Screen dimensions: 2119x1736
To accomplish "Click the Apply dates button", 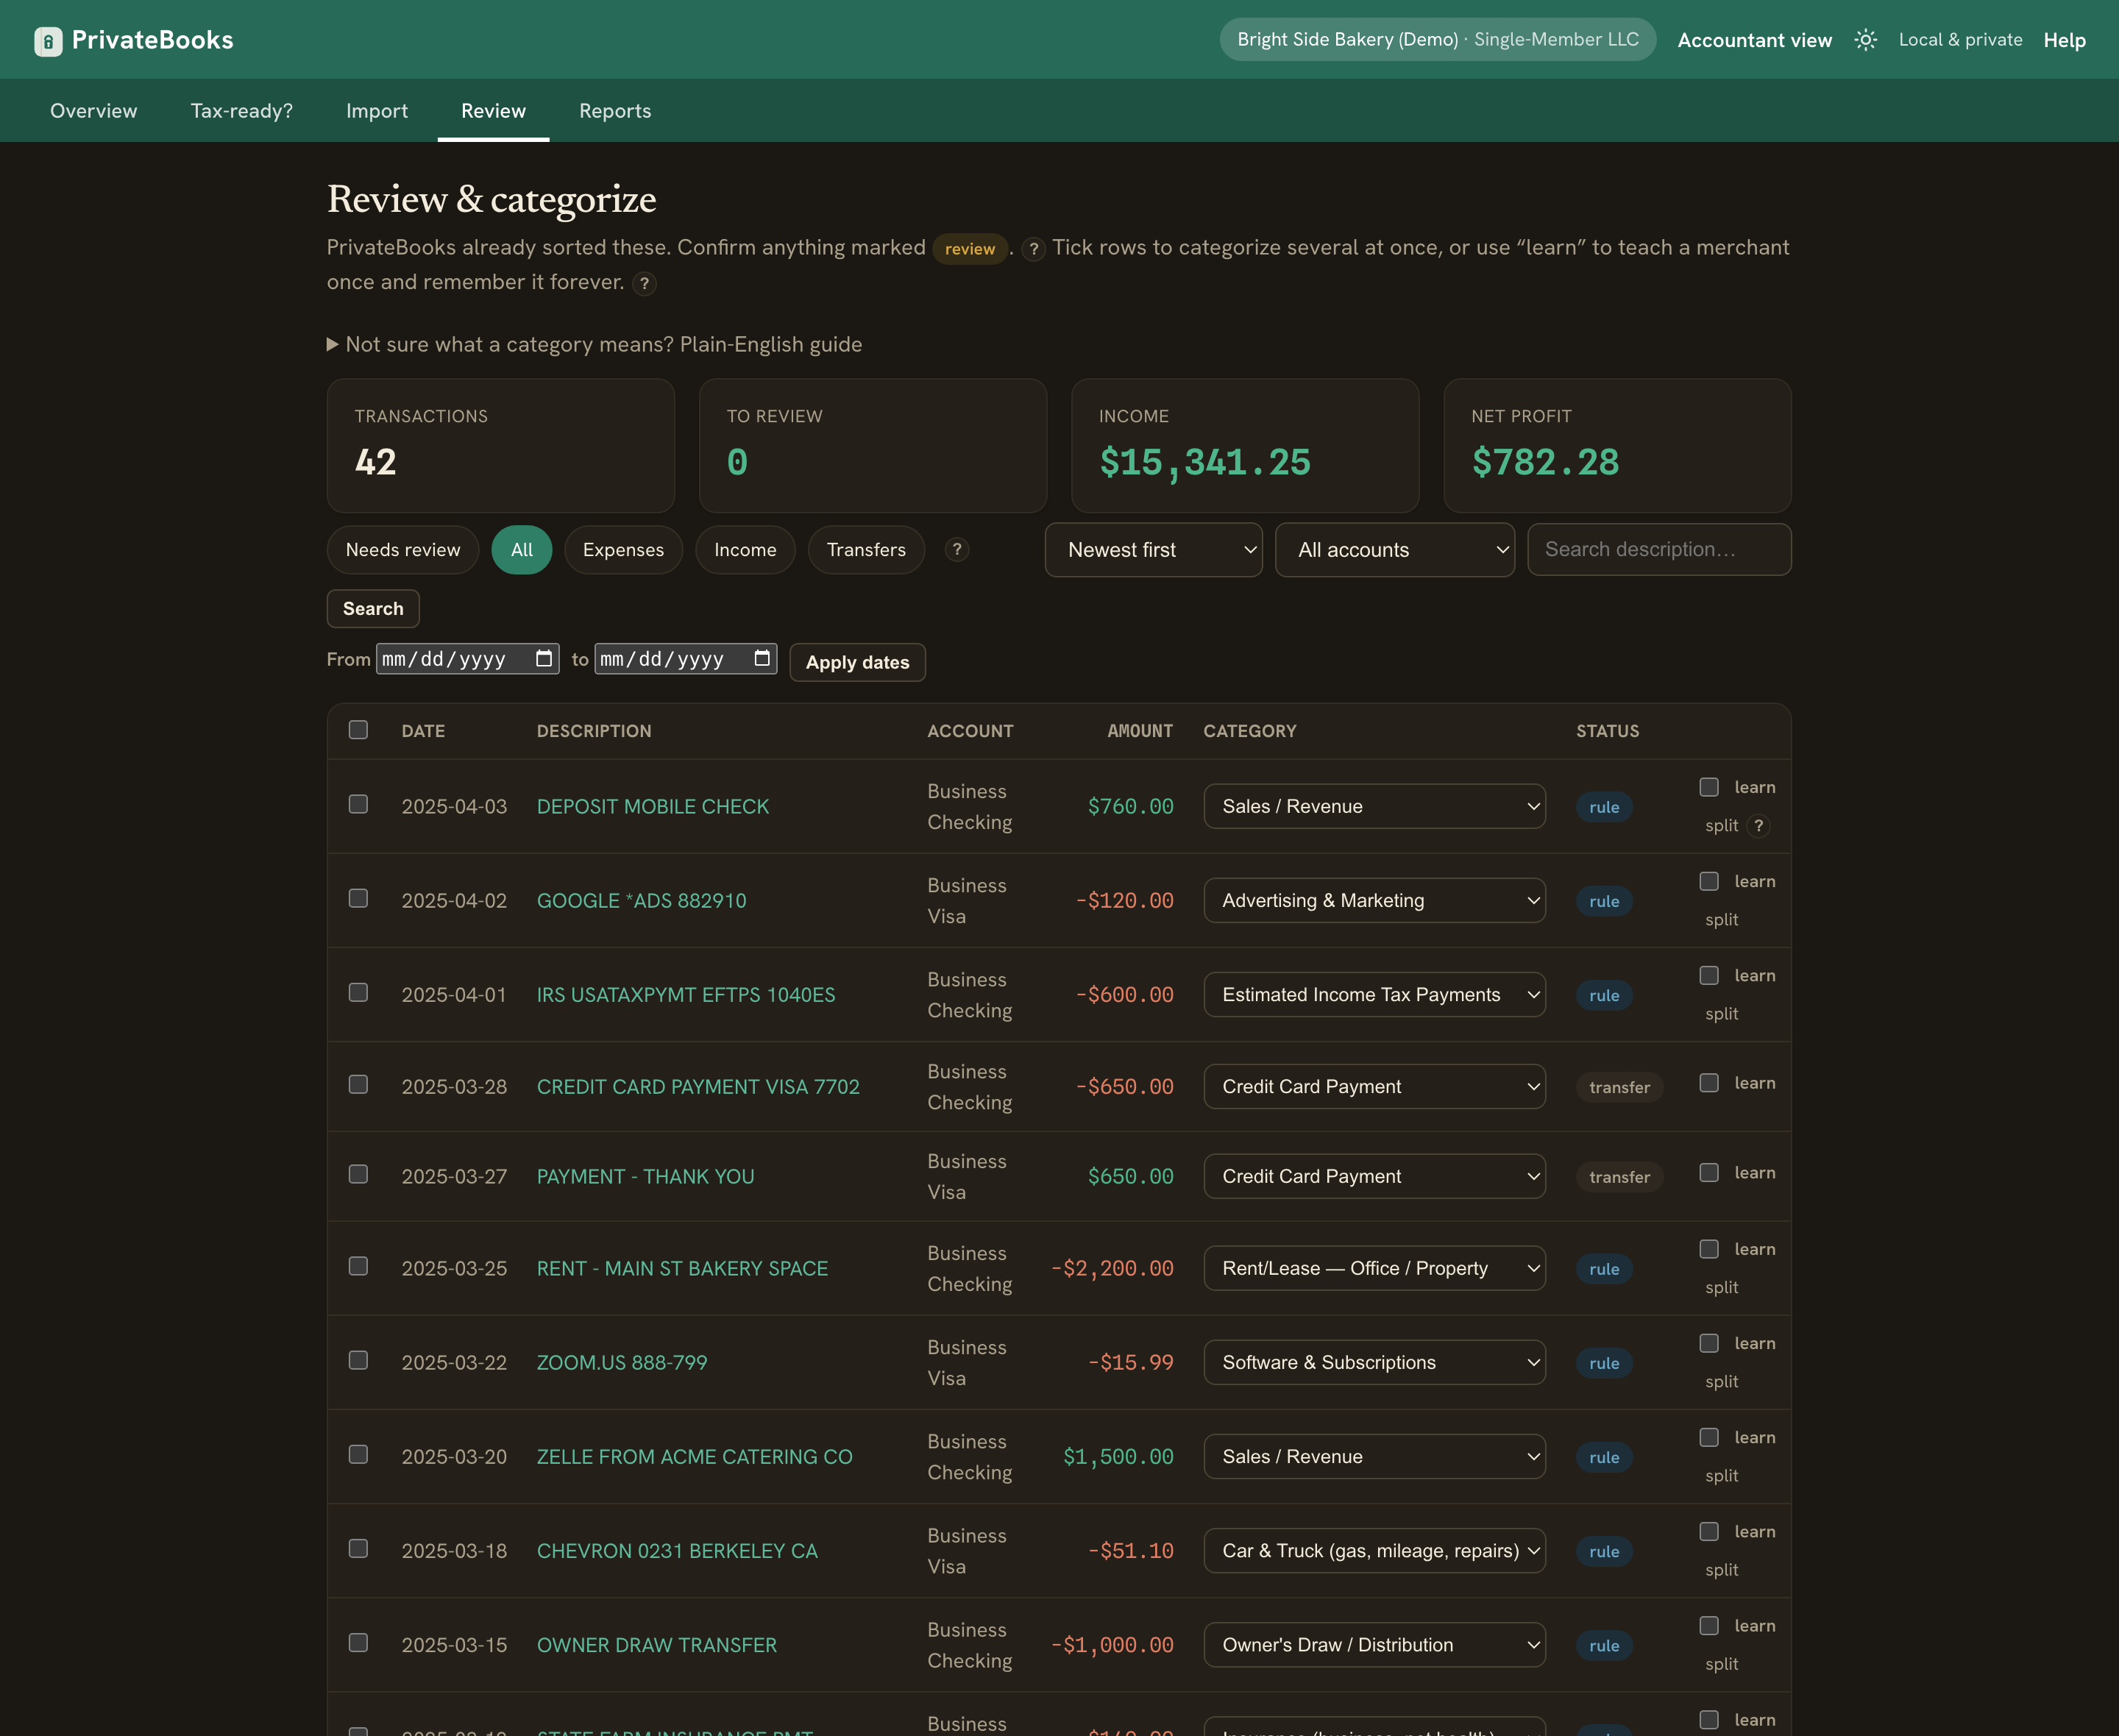I will [858, 663].
